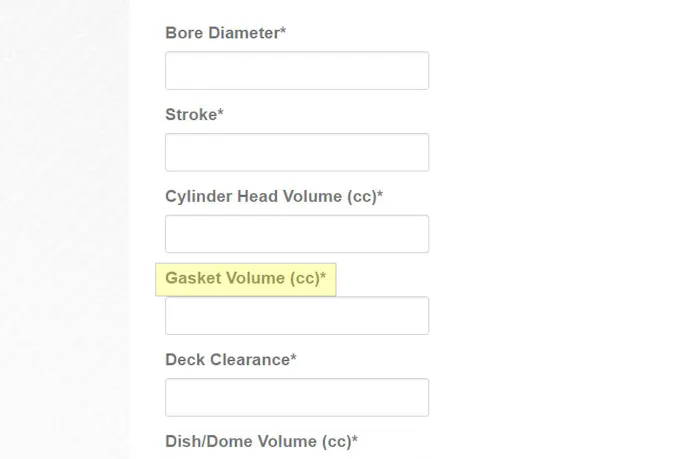Click the asterisk after Bore Diameter
The image size is (688, 459).
pos(283,32)
